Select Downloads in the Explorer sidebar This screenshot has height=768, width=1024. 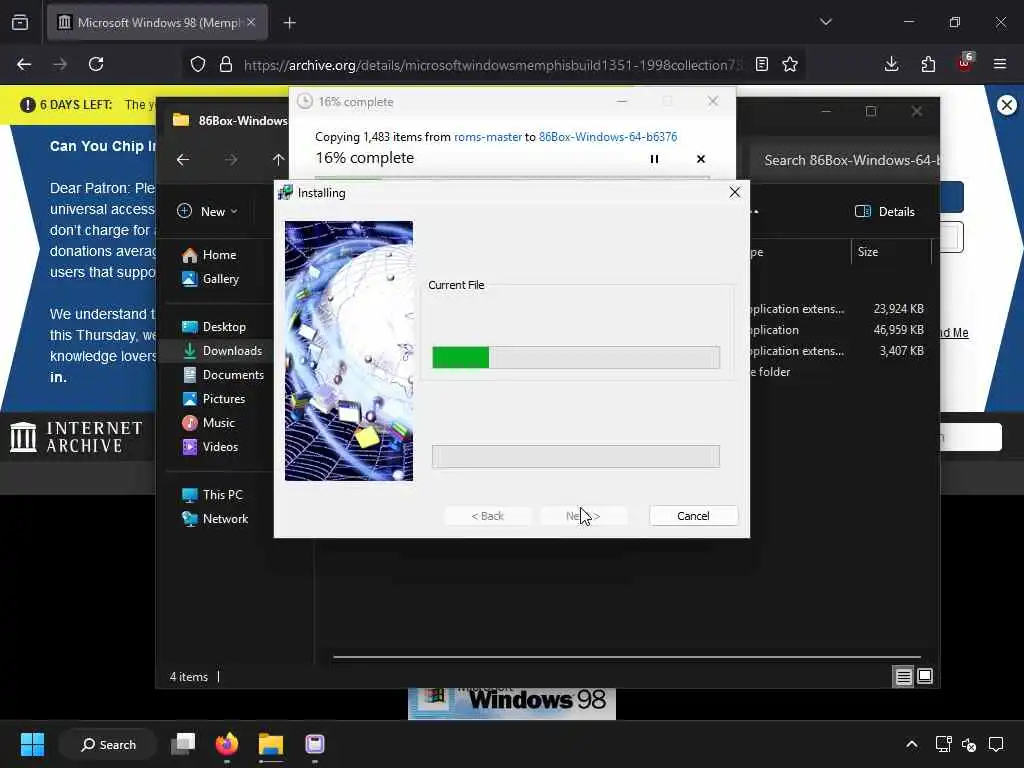pyautogui.click(x=222, y=351)
